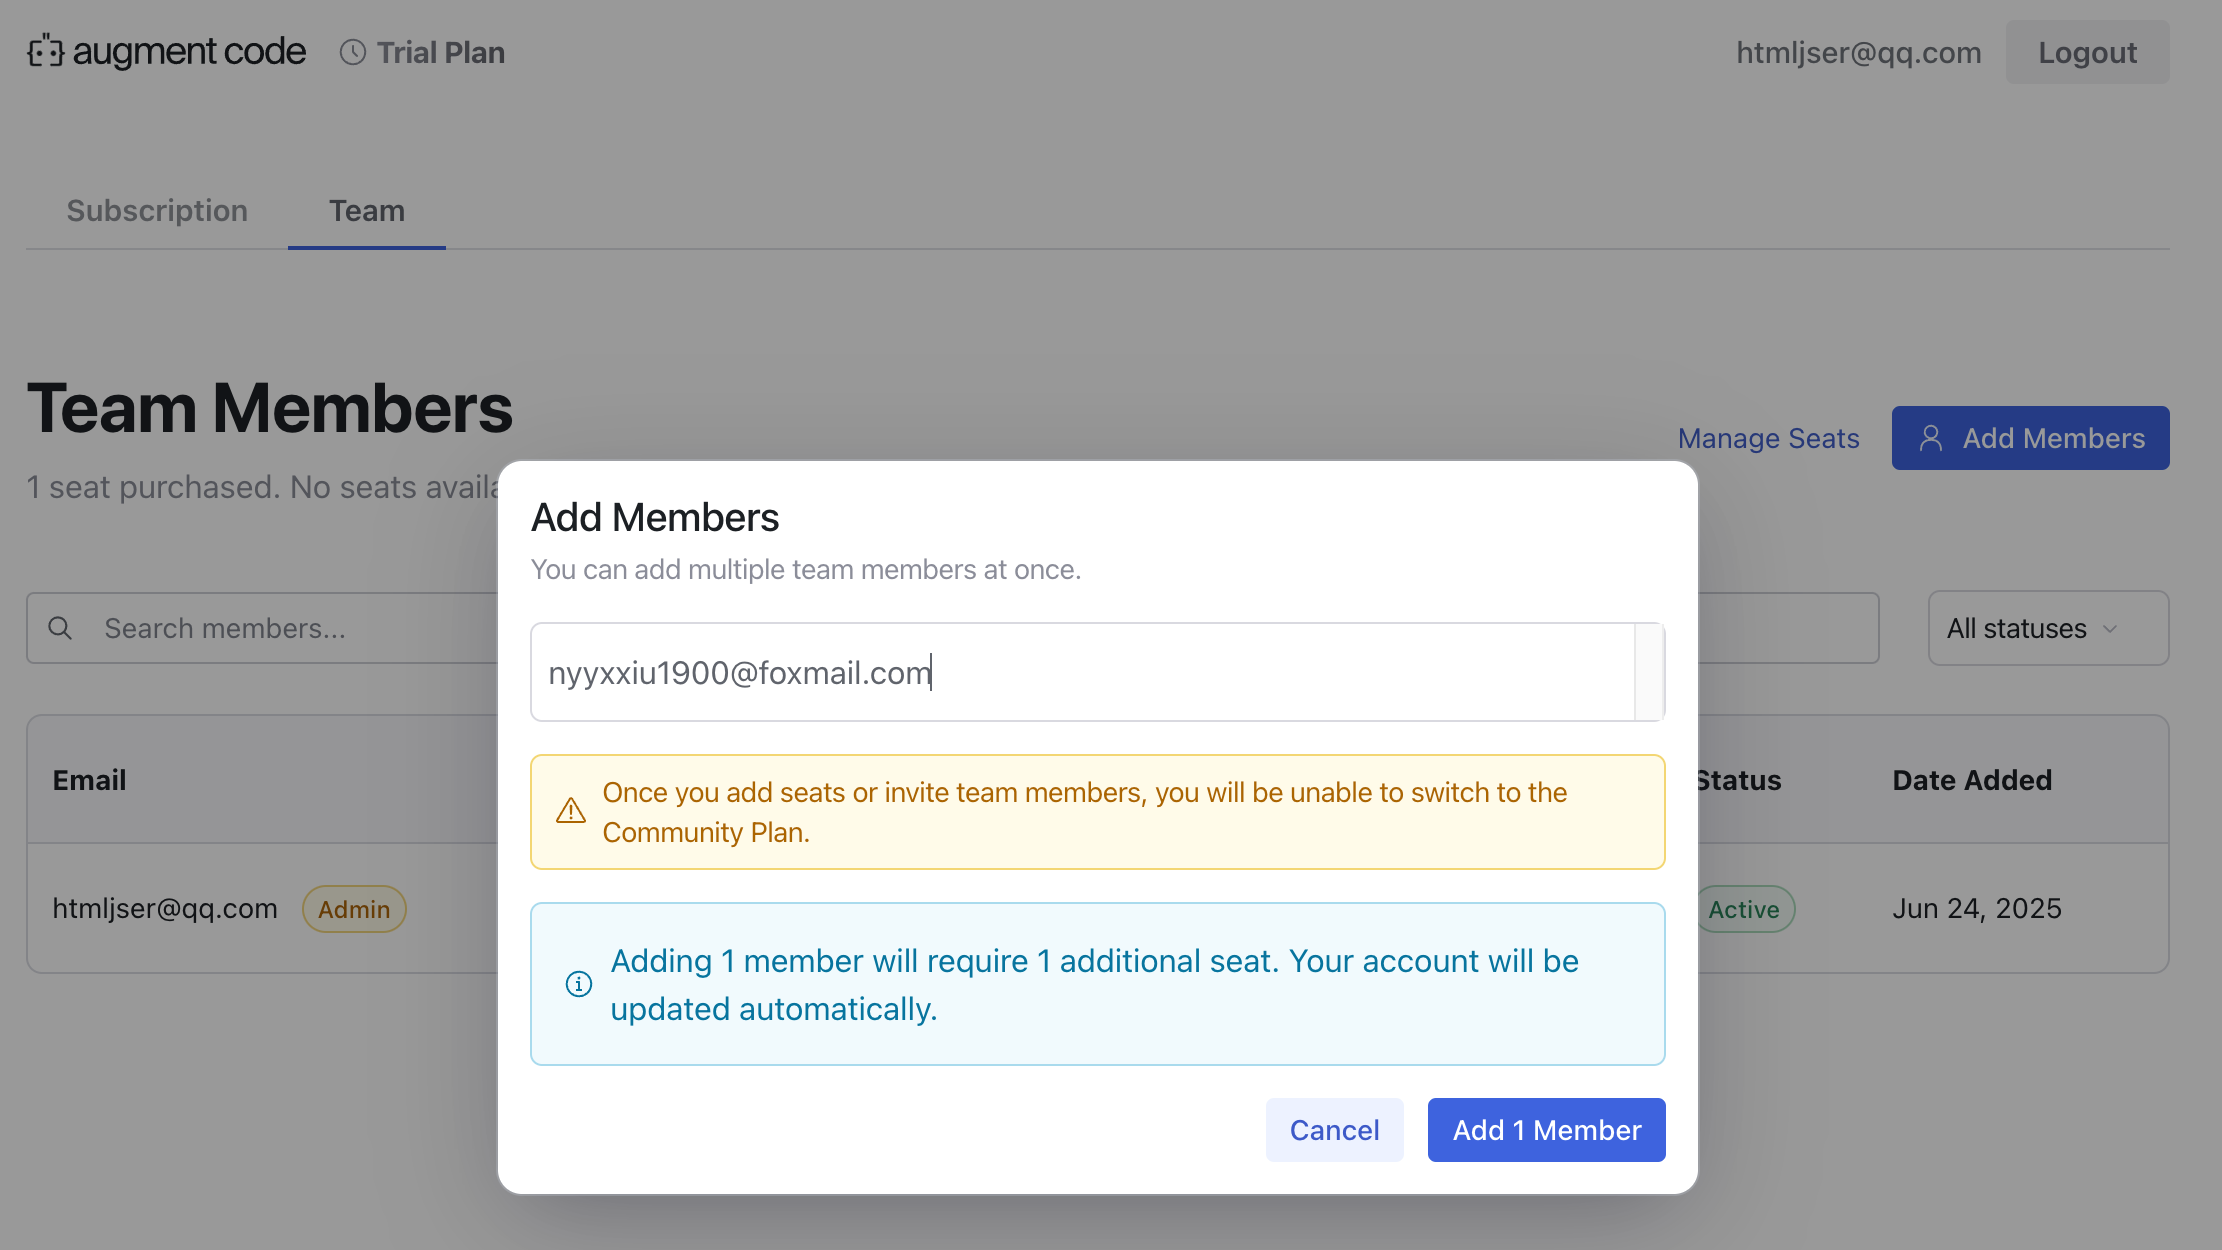Click the member email input field
The image size is (2222, 1250).
pos(1080,672)
